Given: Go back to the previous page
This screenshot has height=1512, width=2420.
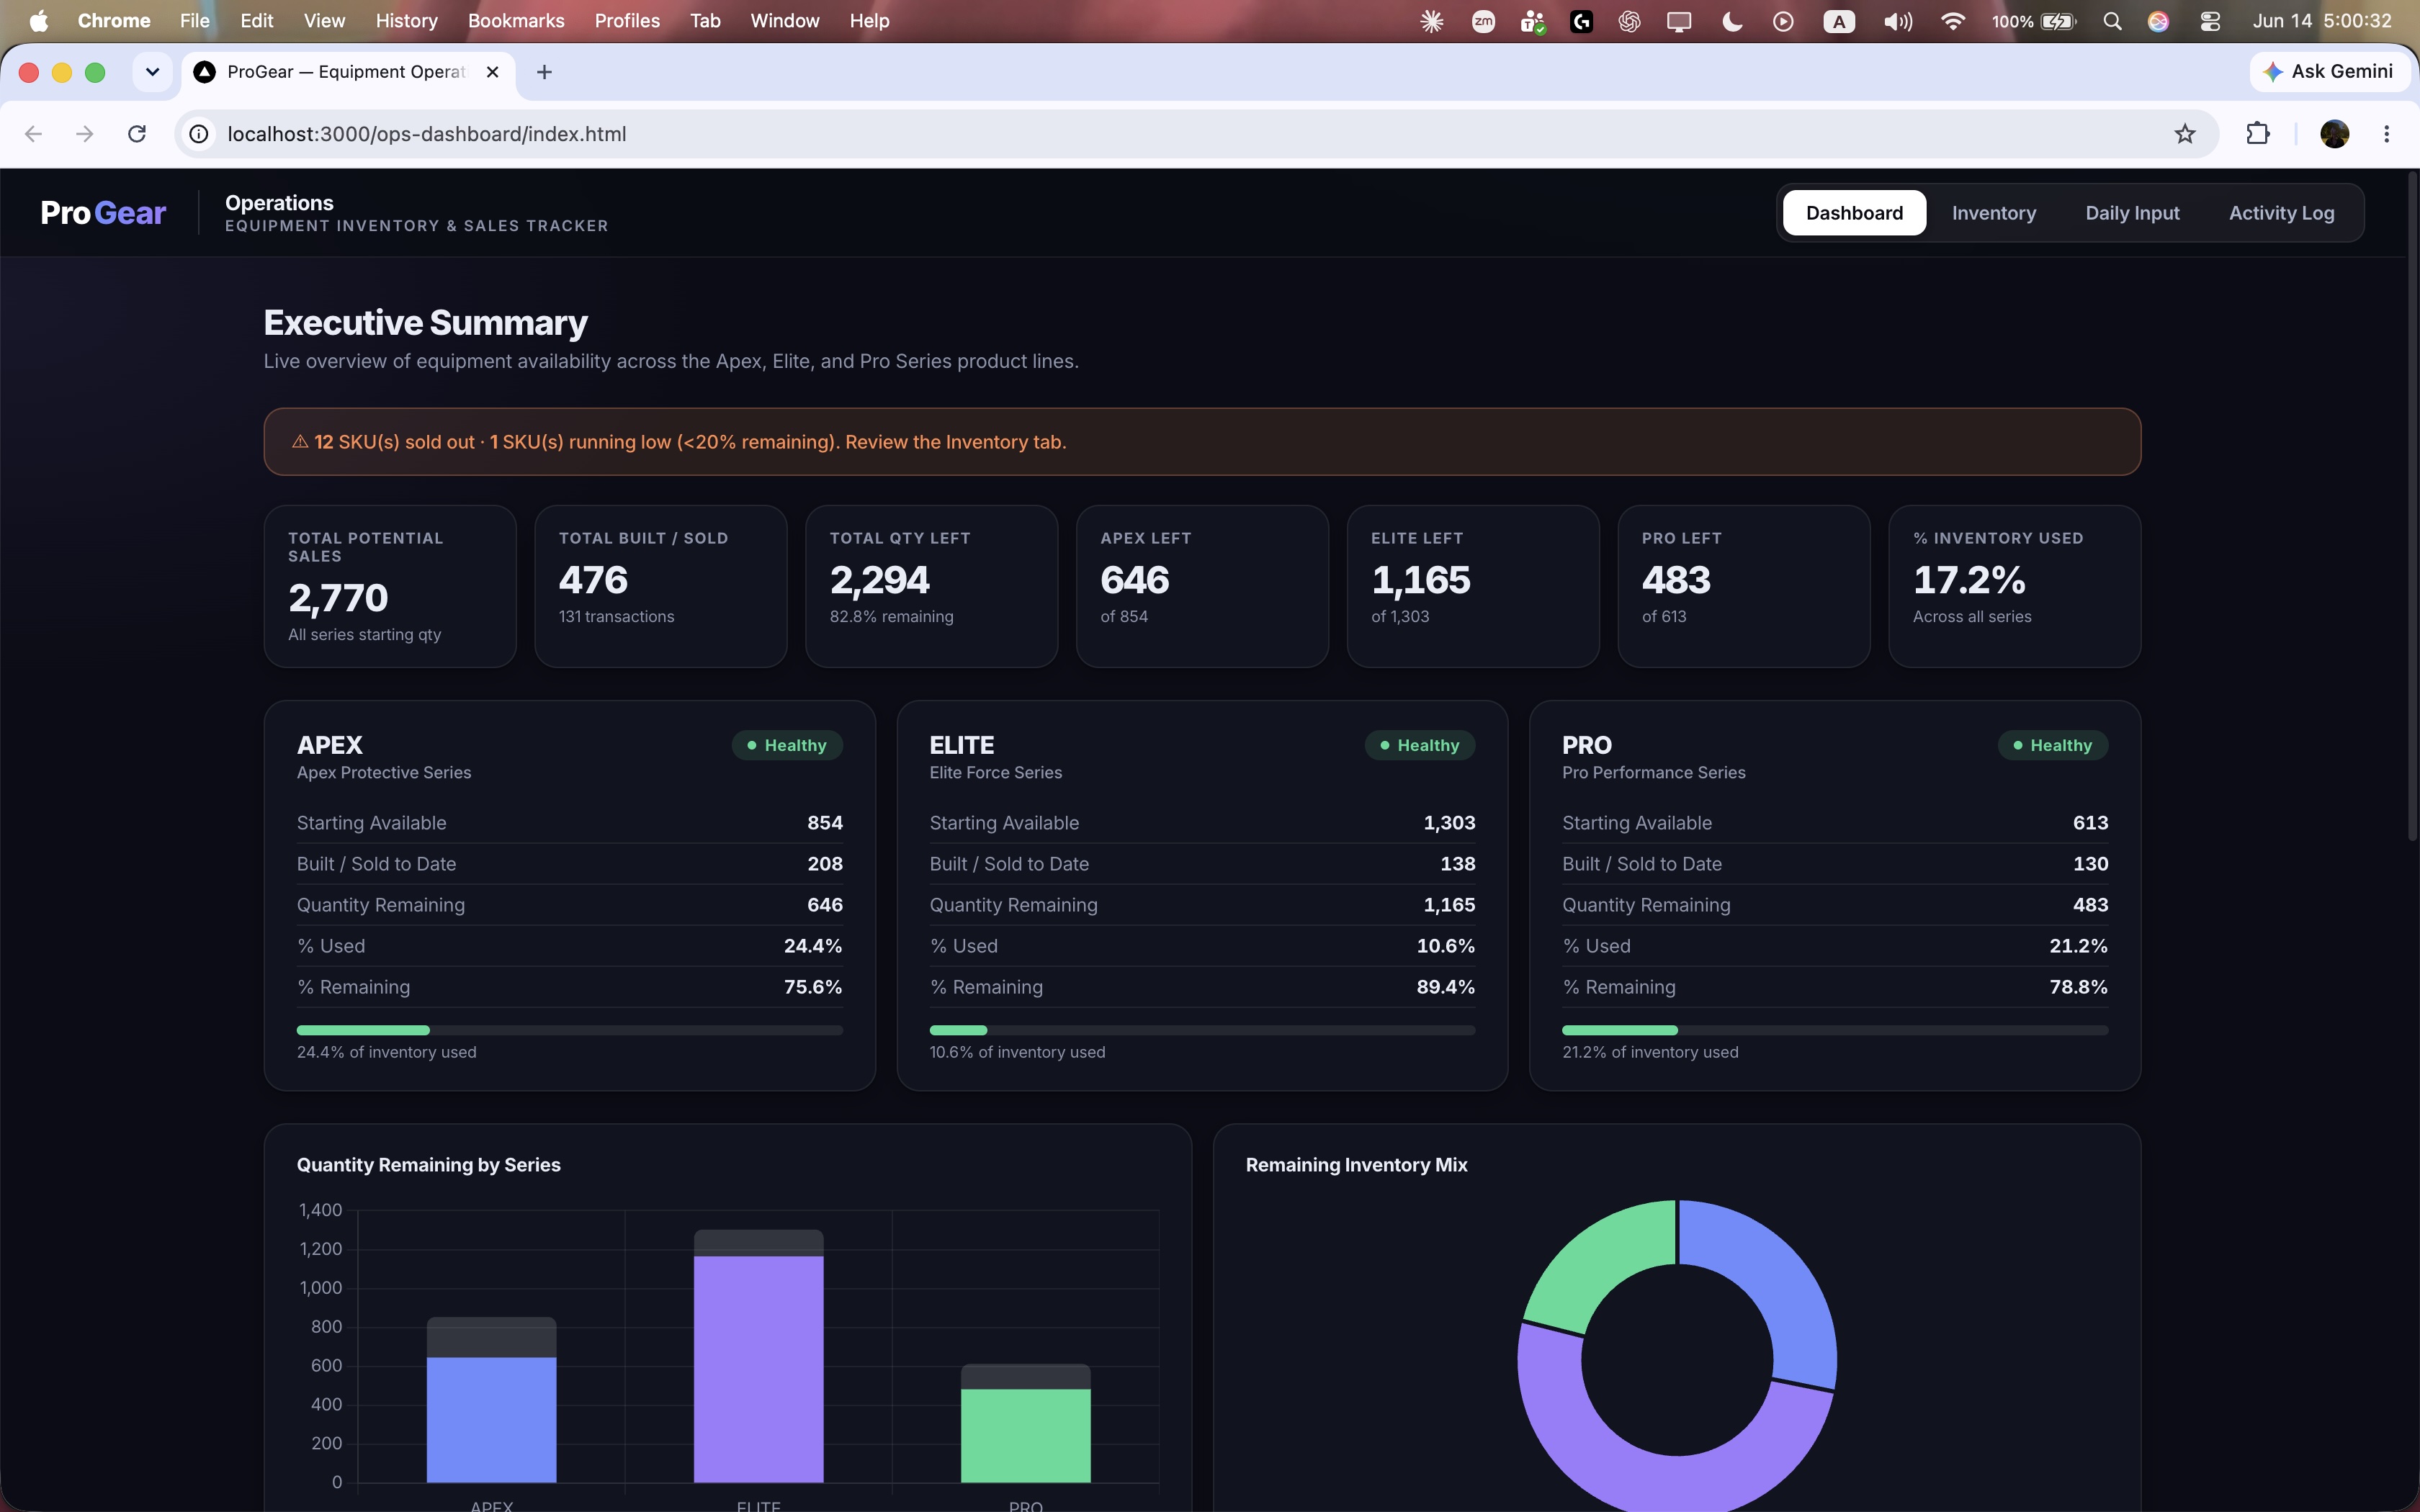Looking at the screenshot, I should [33, 134].
